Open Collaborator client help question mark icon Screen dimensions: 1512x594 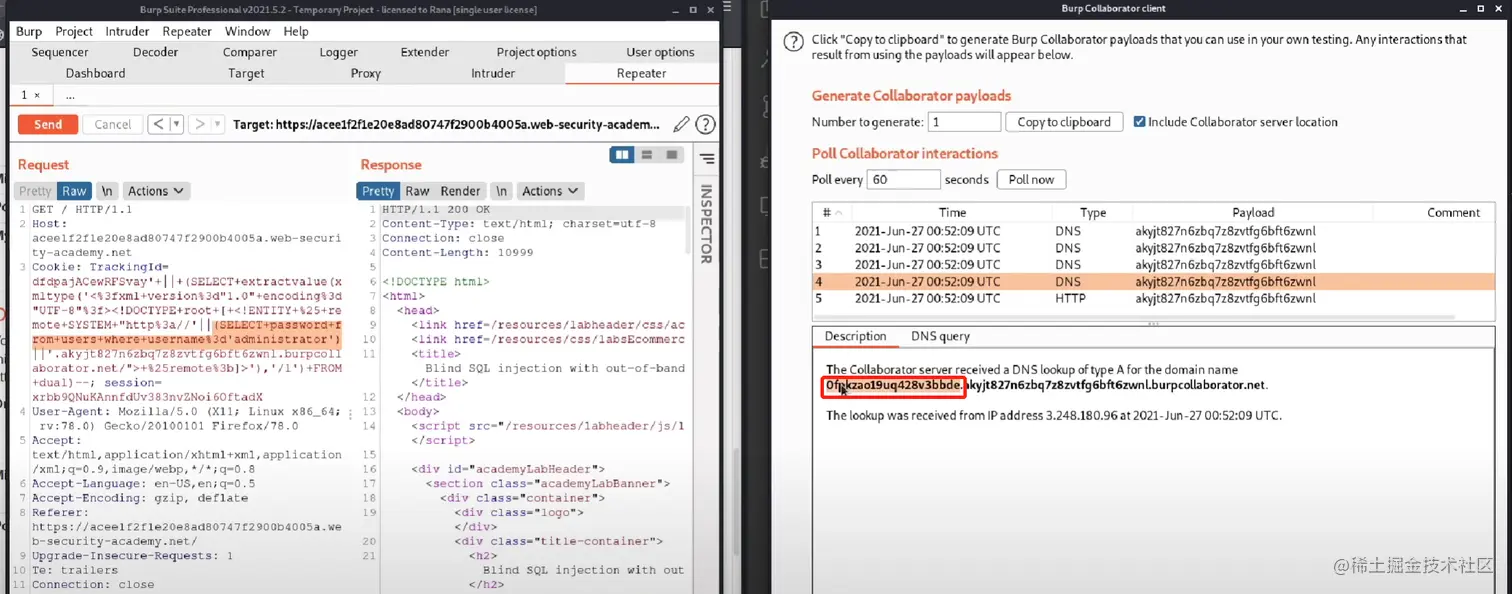click(x=793, y=41)
